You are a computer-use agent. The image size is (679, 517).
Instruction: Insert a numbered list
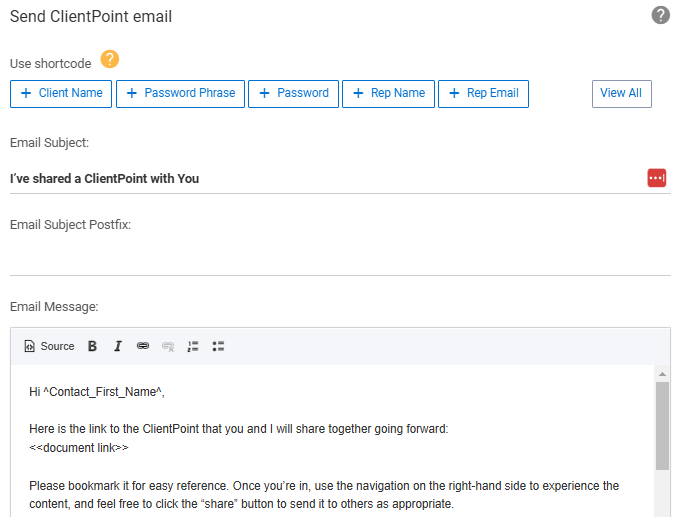[193, 346]
